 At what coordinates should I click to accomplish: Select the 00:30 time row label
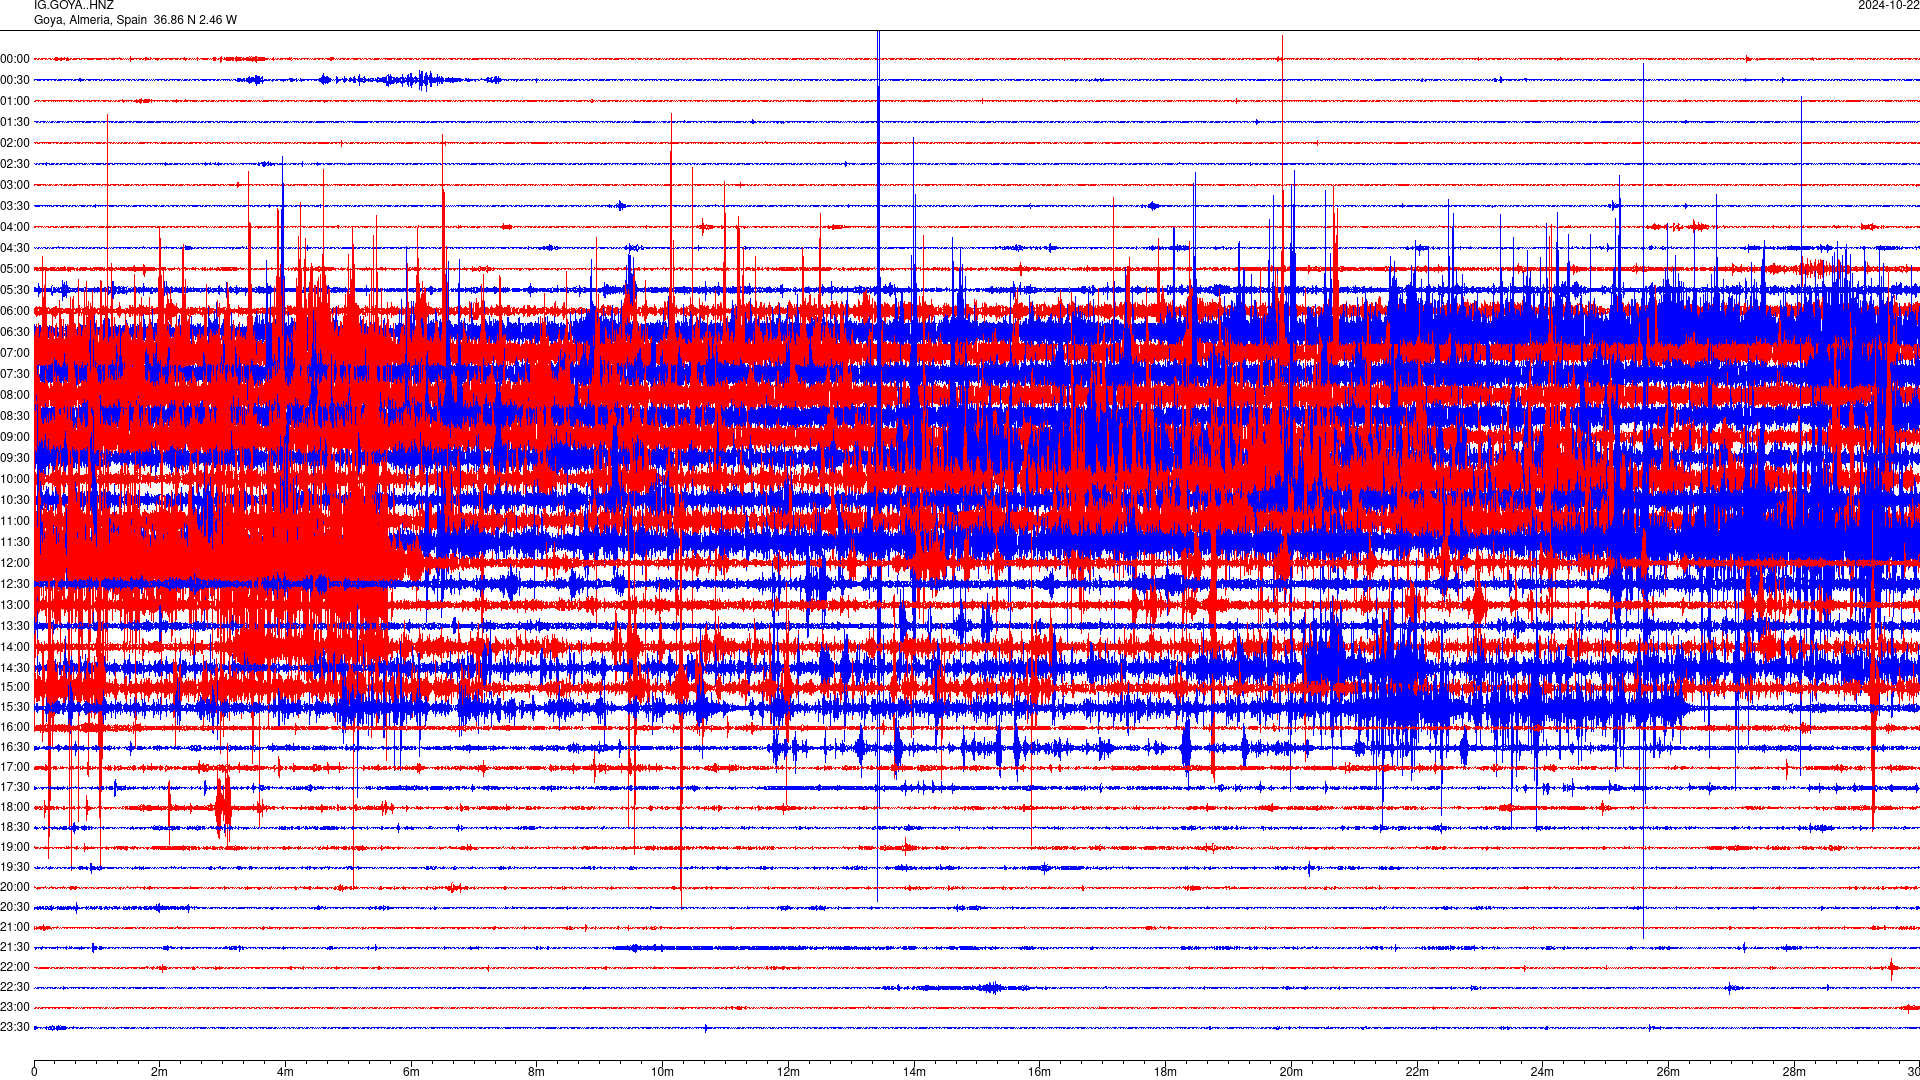15,80
